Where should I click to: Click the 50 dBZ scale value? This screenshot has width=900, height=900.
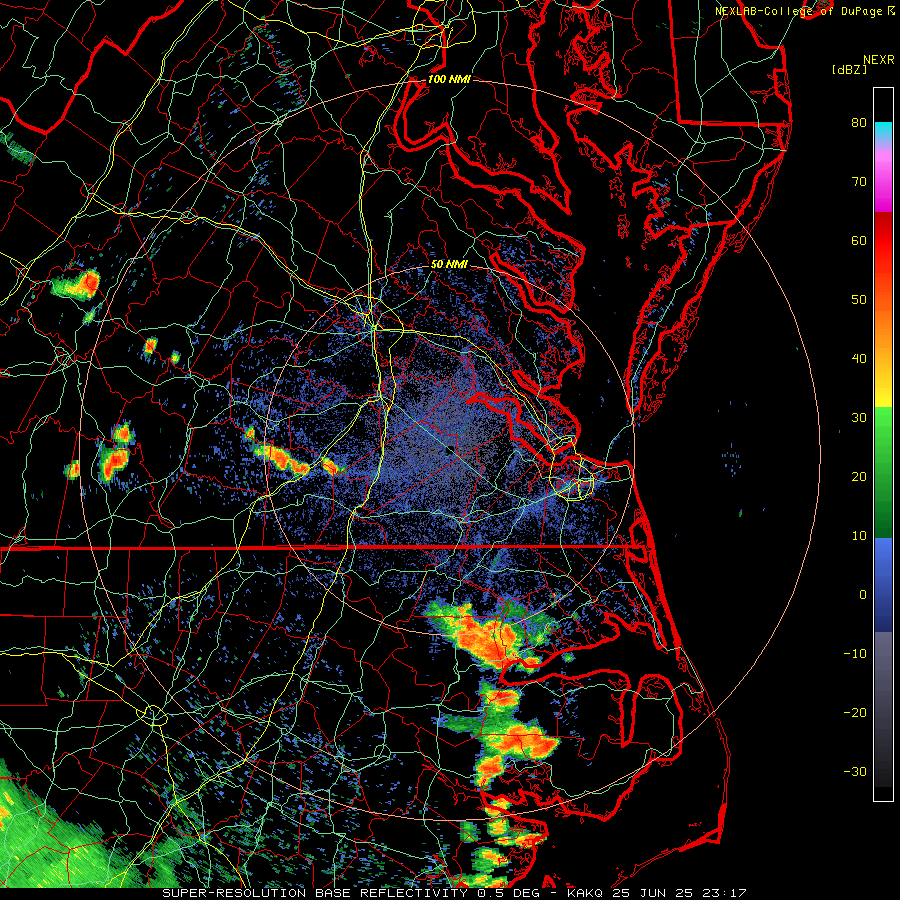tap(859, 300)
